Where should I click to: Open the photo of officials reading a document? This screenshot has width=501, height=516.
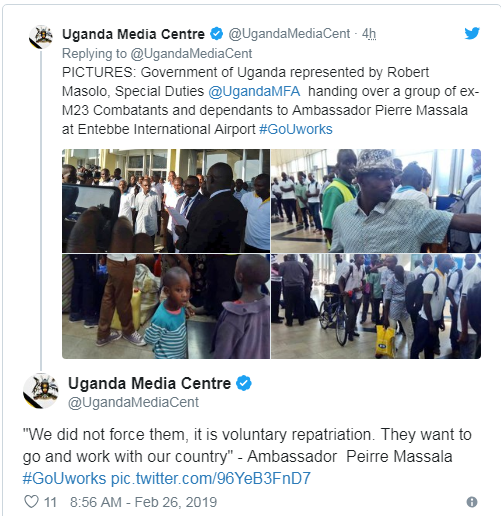pyautogui.click(x=166, y=201)
